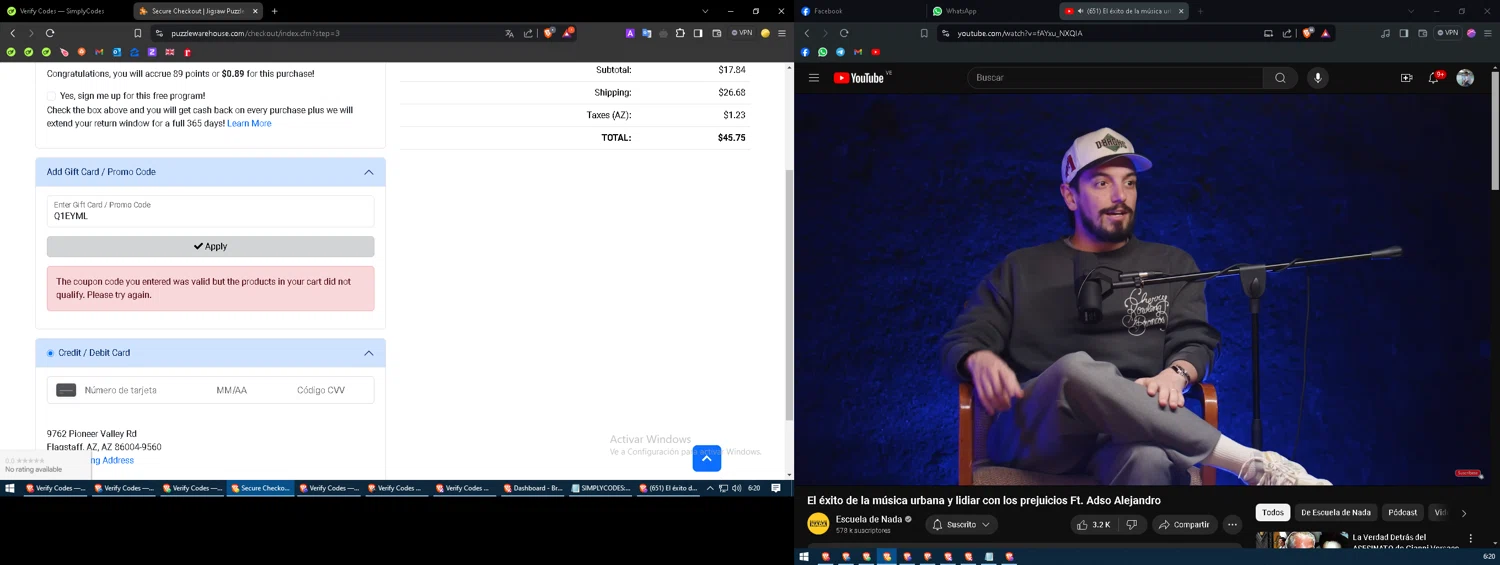Viewport: 1500px width, 565px height.
Task: Click blue scroll-to-top arrow button
Action: coord(707,458)
